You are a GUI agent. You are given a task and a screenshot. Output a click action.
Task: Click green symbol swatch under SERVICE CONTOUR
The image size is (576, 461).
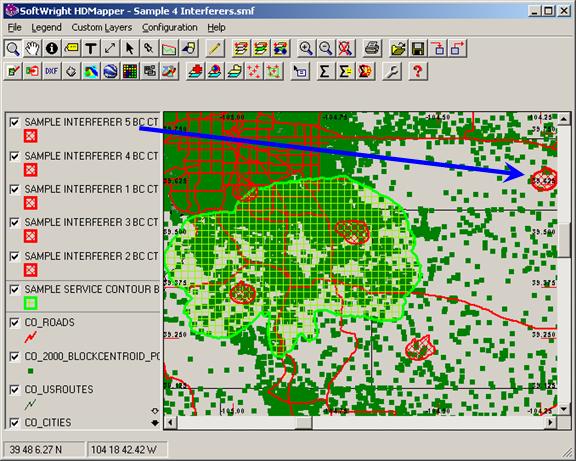[30, 303]
